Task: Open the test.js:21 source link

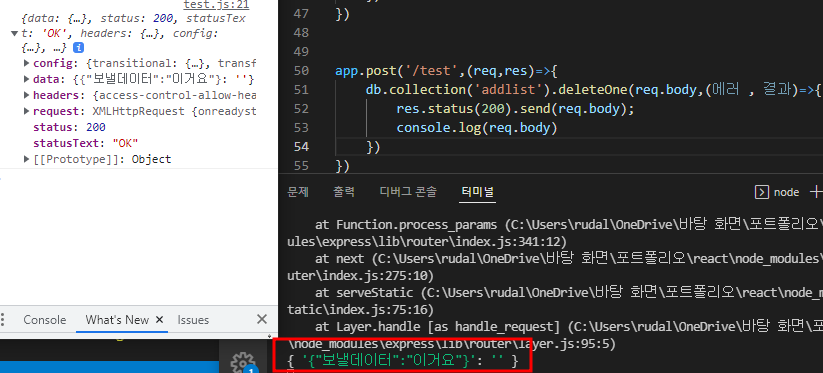Action: 216,5
